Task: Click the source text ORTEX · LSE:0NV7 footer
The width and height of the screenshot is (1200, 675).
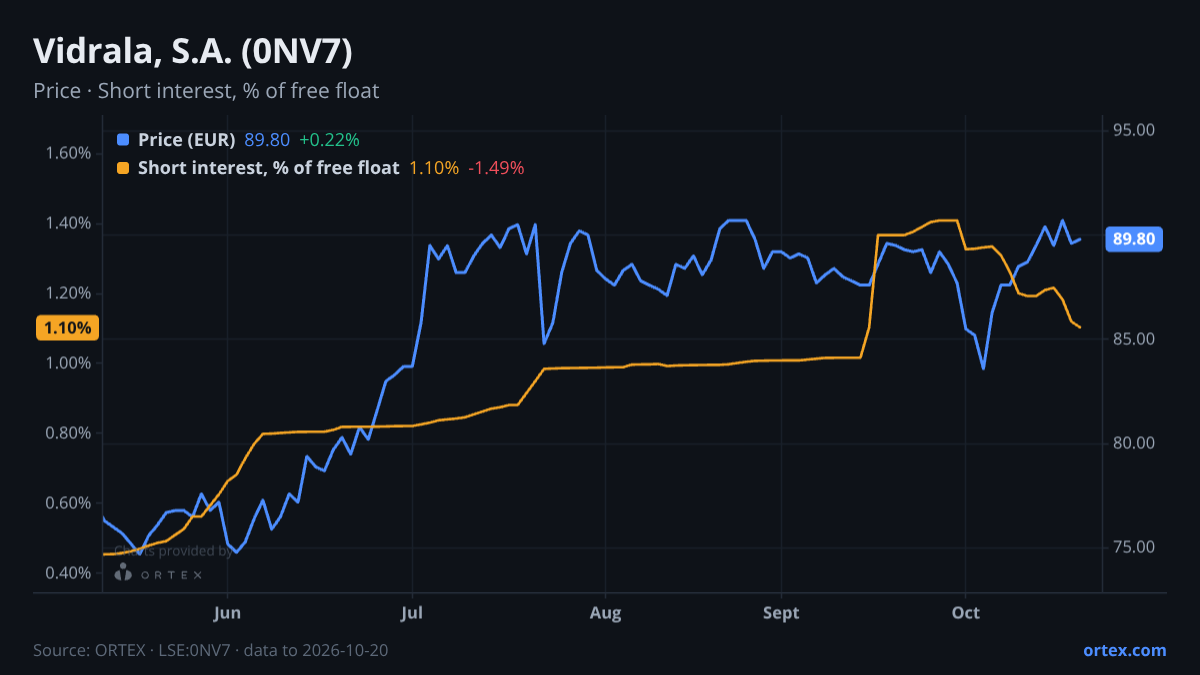Action: 210,650
